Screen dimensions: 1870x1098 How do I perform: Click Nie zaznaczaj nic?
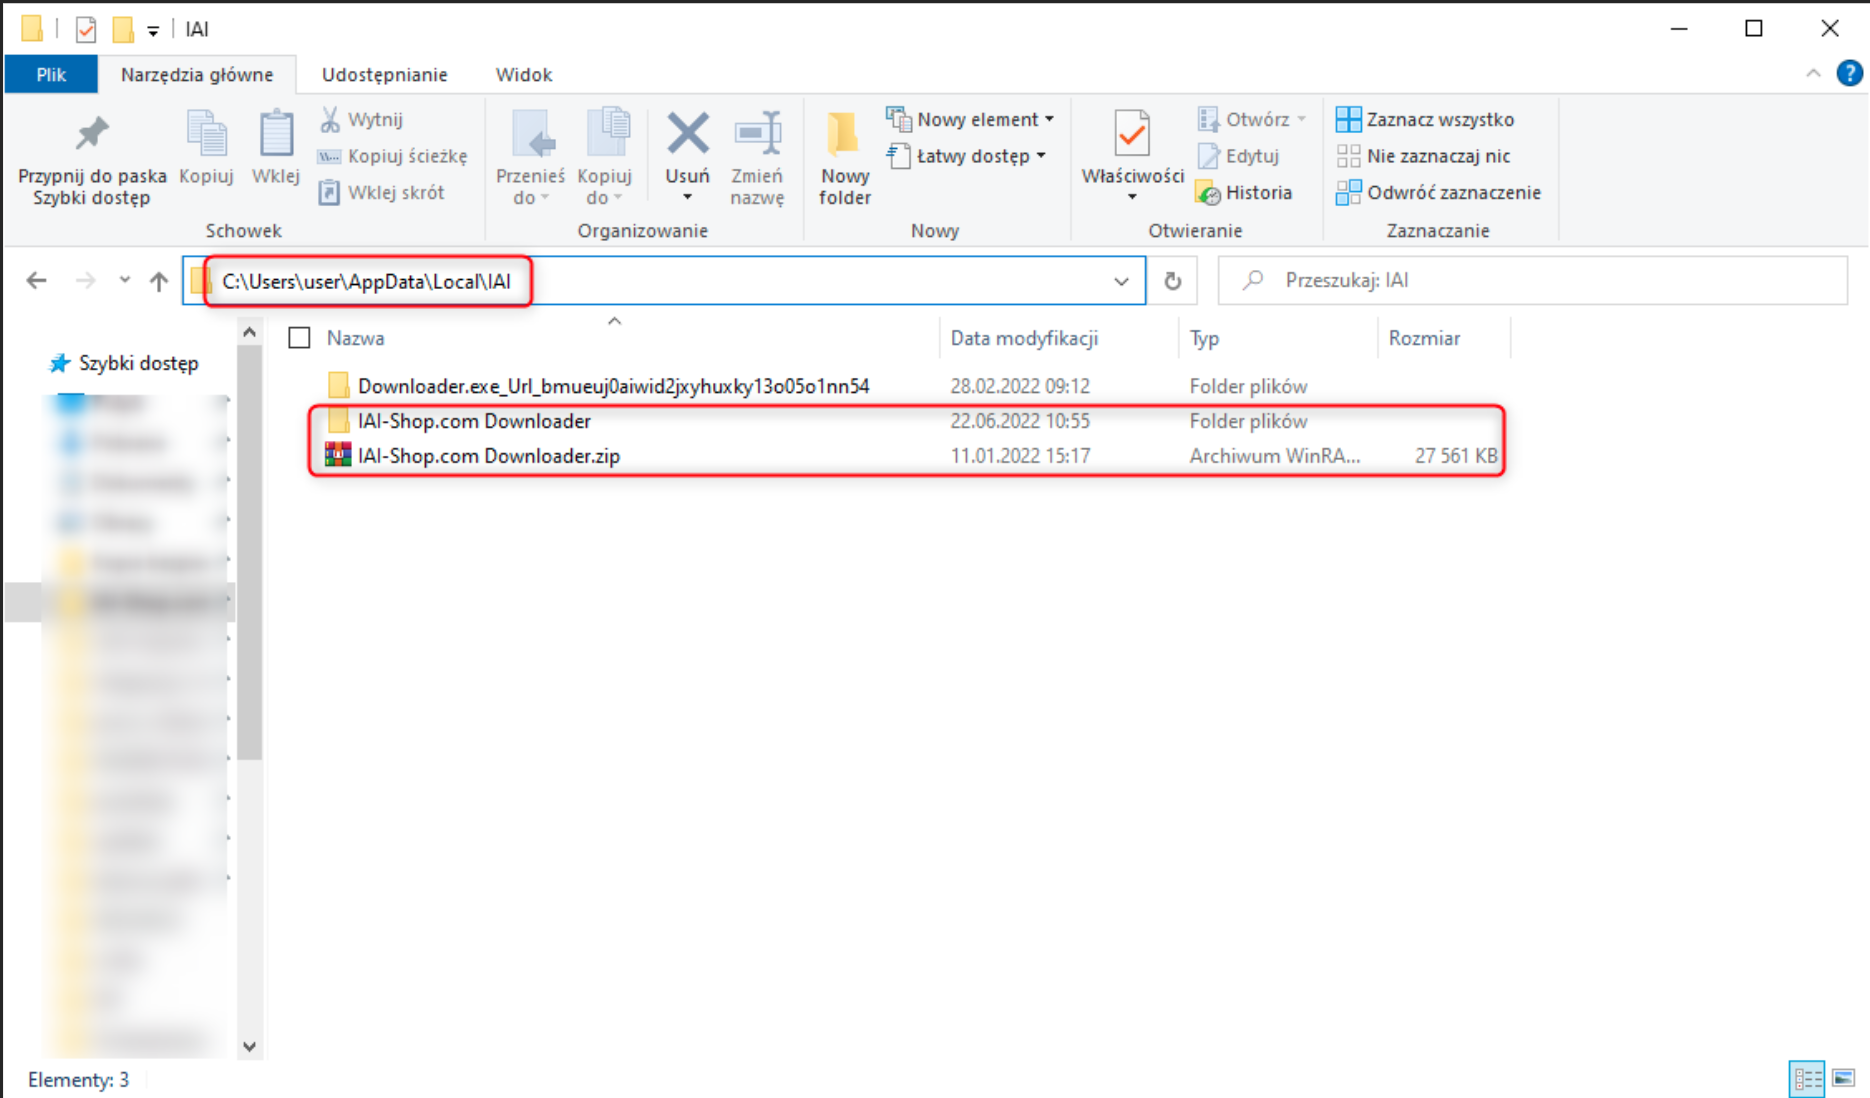click(1423, 156)
